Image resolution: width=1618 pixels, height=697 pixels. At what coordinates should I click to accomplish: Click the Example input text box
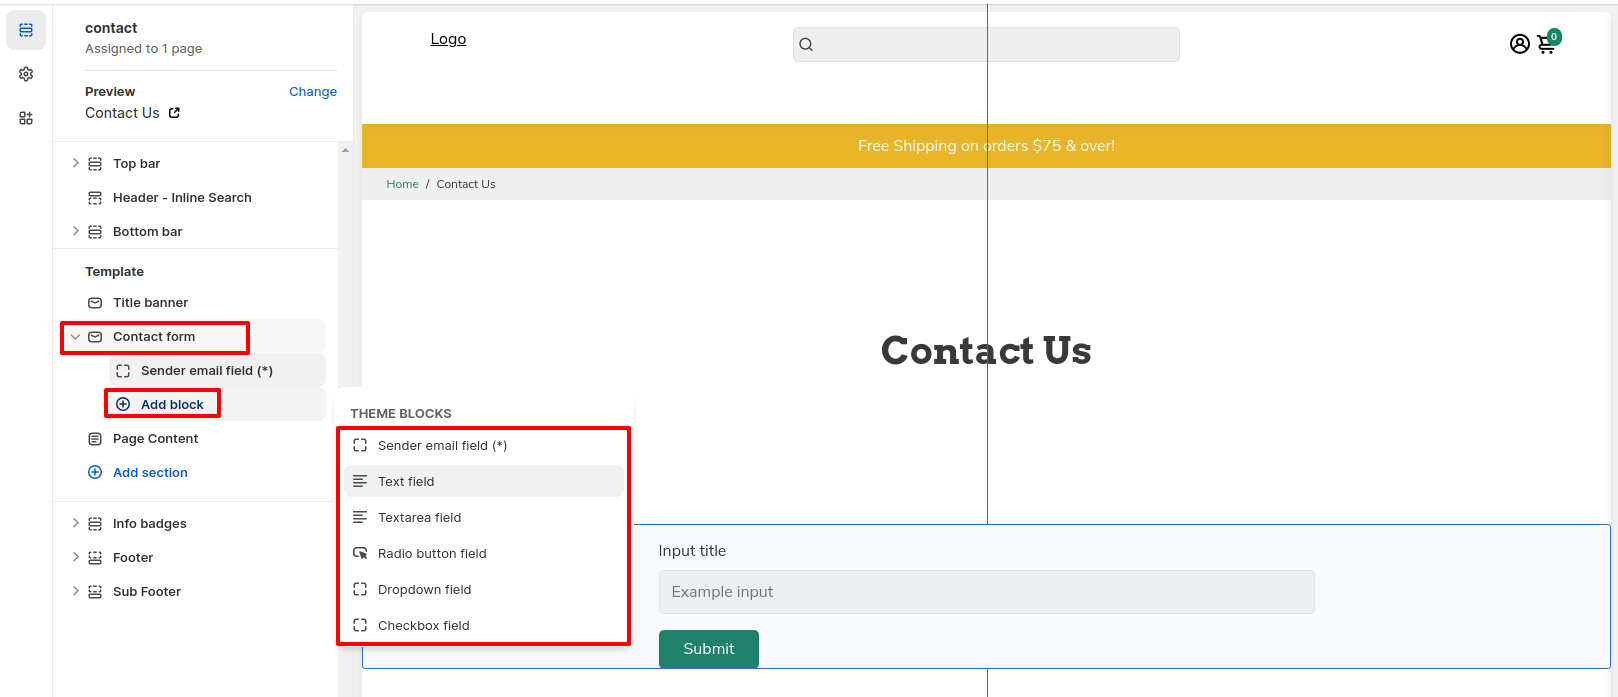pos(985,592)
